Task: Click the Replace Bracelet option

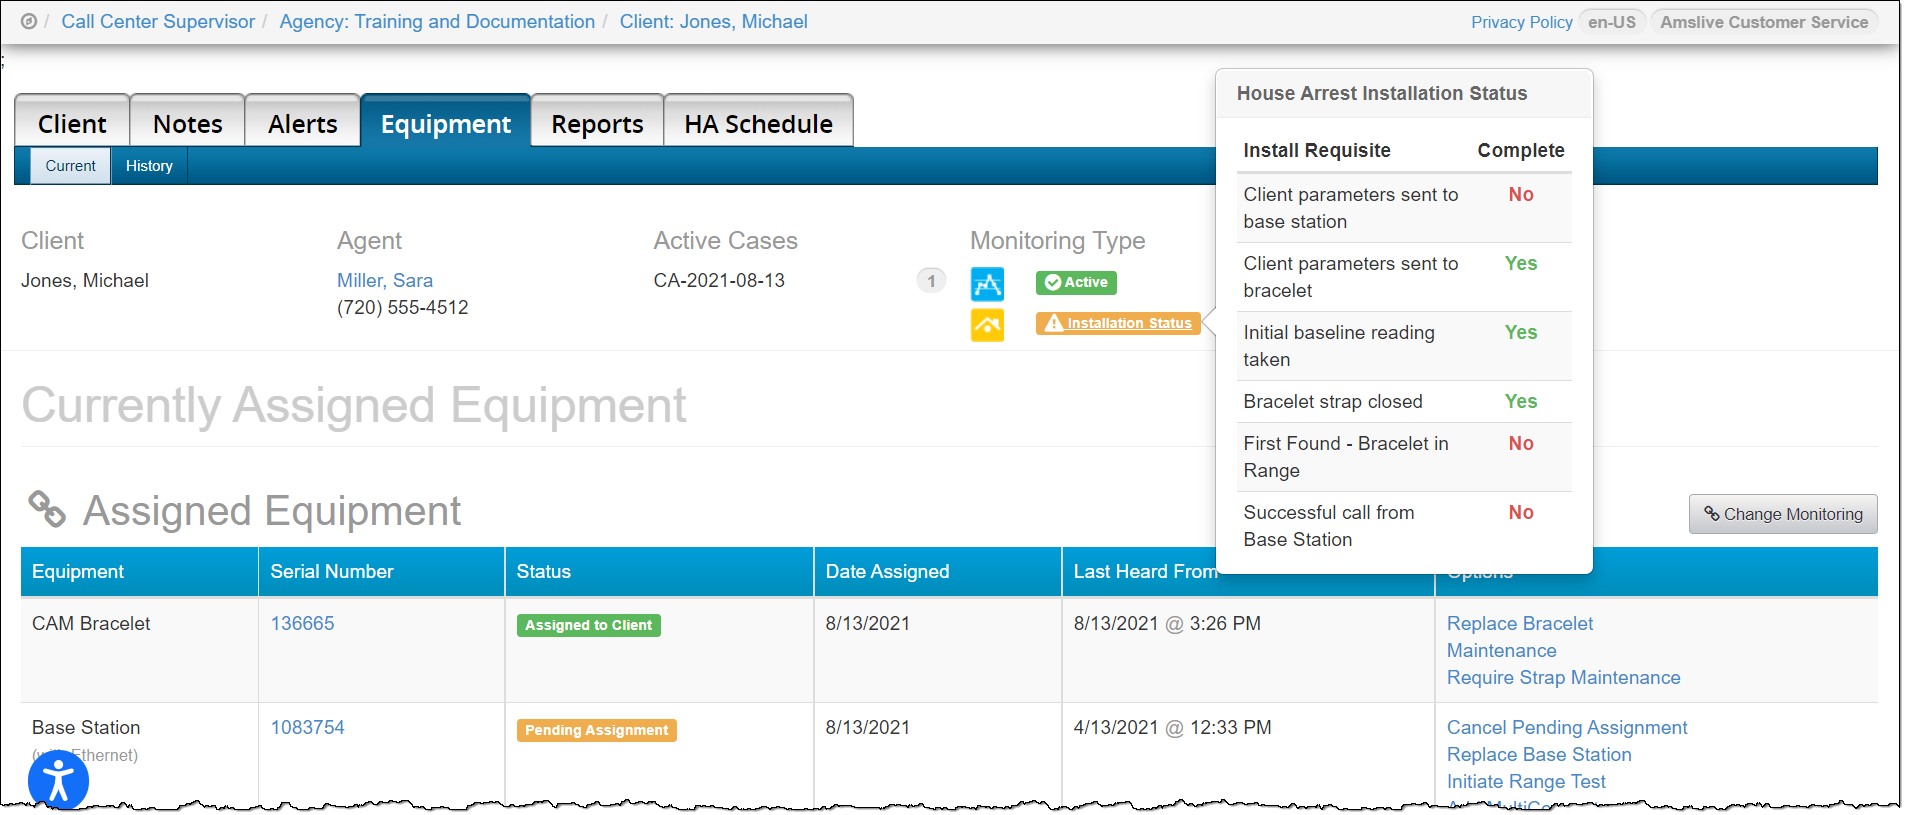Action: click(x=1519, y=623)
